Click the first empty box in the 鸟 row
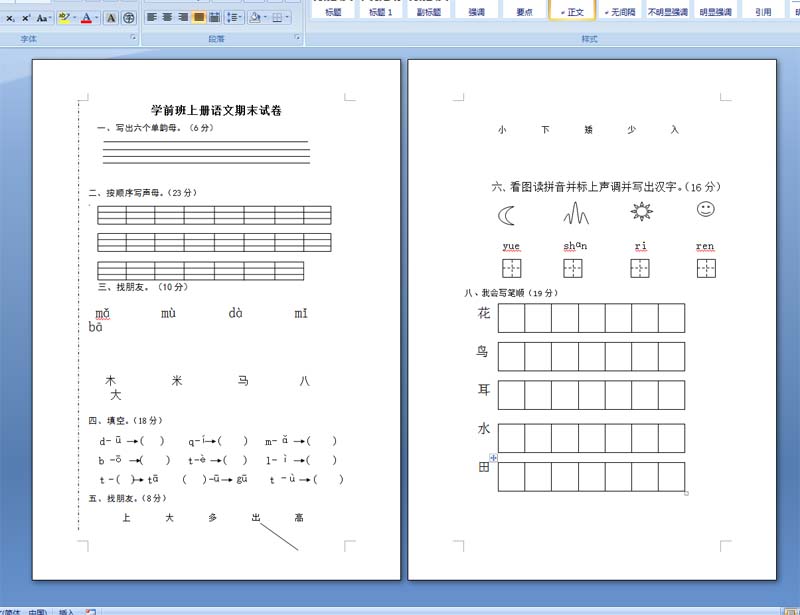This screenshot has width=800, height=615. 511,356
